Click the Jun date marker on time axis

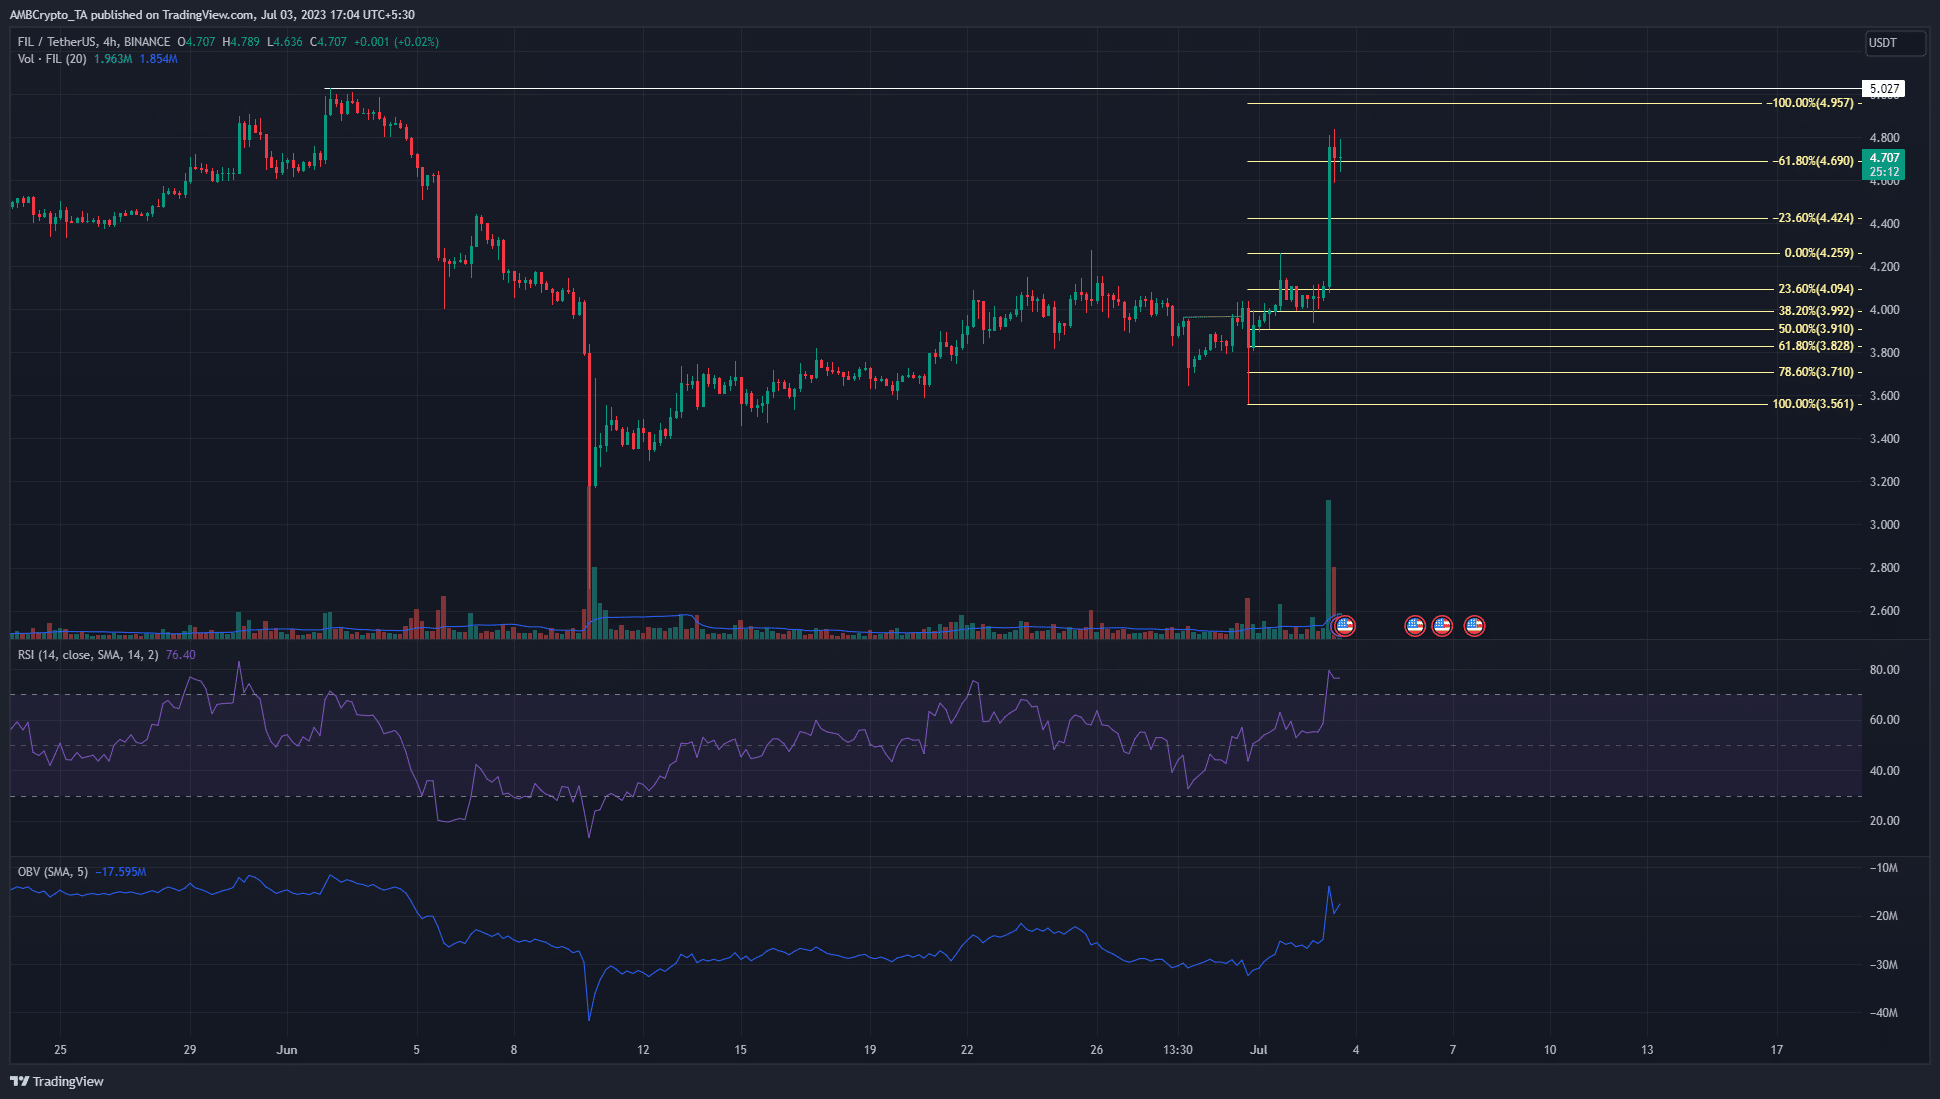(x=287, y=1050)
